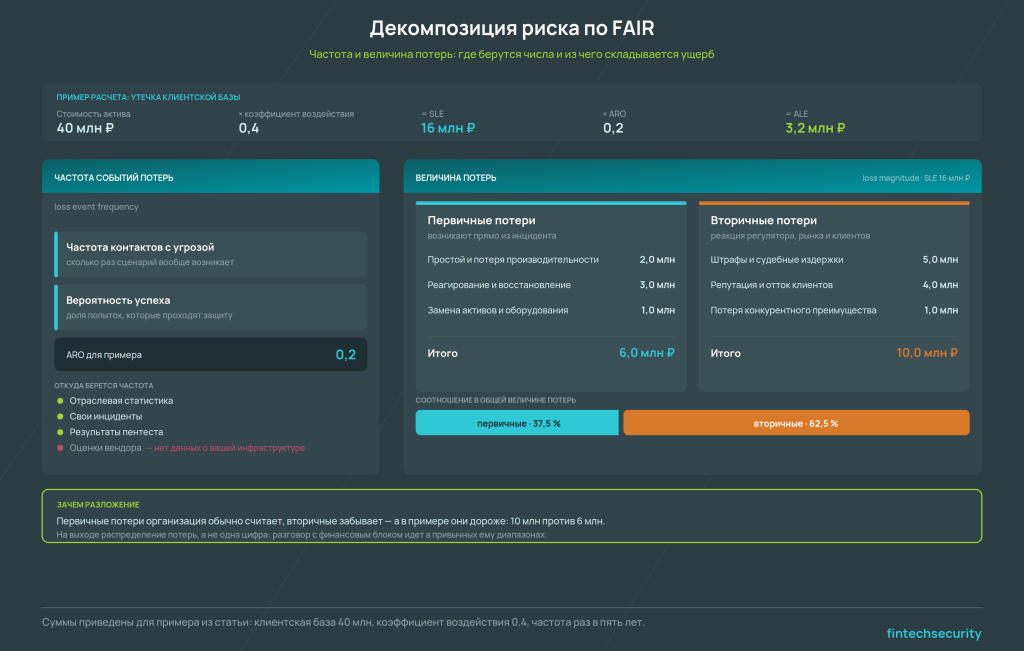
Task: Select the "Результаты пентеста" list item
Action: click(x=116, y=432)
